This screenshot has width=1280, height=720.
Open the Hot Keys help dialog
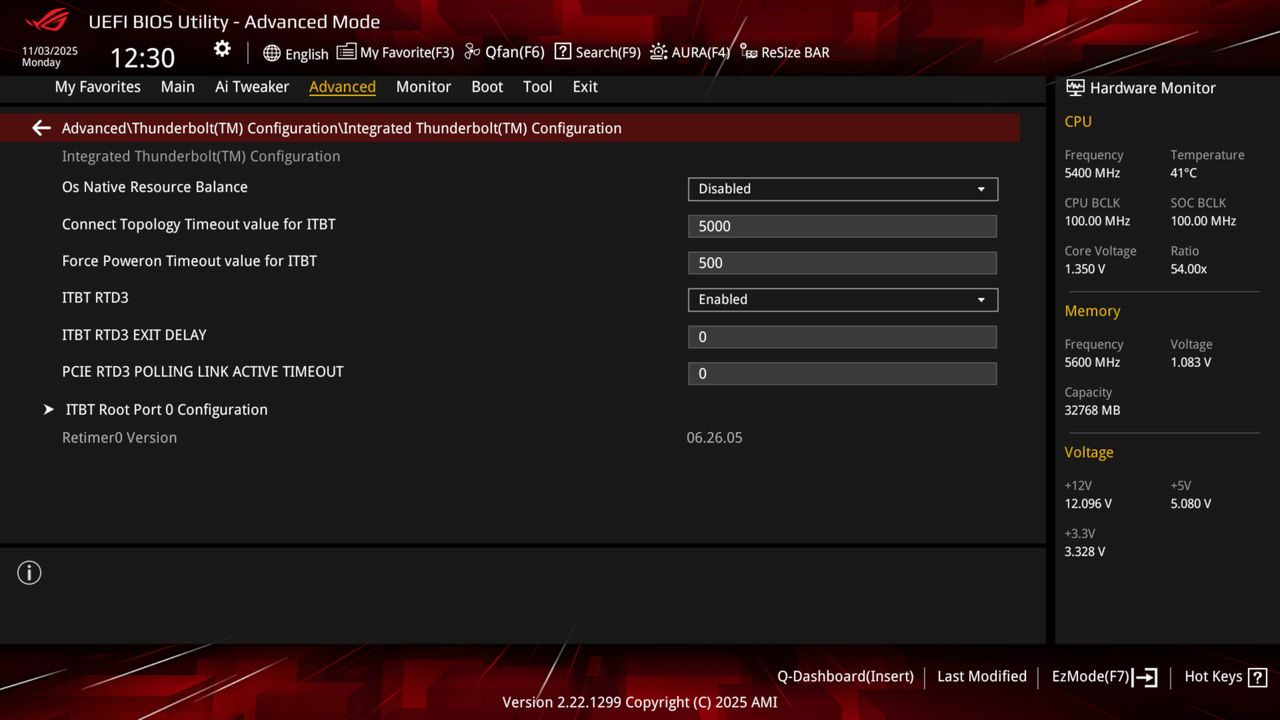click(x=1224, y=676)
